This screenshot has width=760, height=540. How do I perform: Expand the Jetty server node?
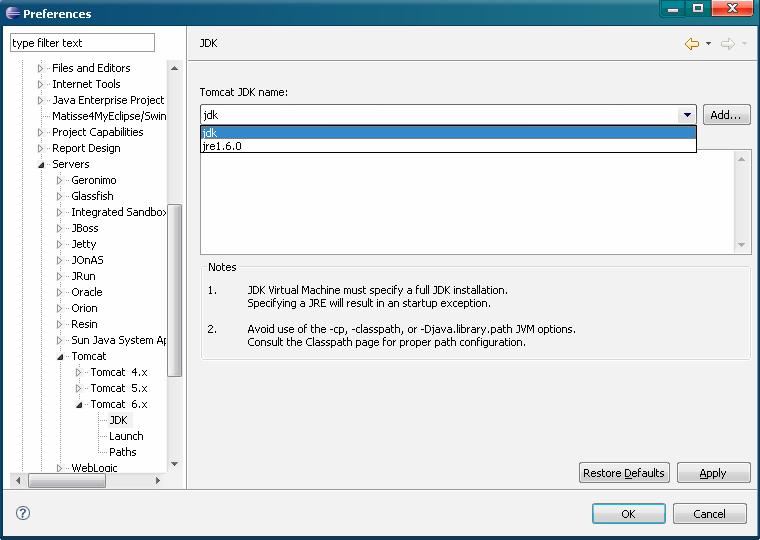(60, 244)
